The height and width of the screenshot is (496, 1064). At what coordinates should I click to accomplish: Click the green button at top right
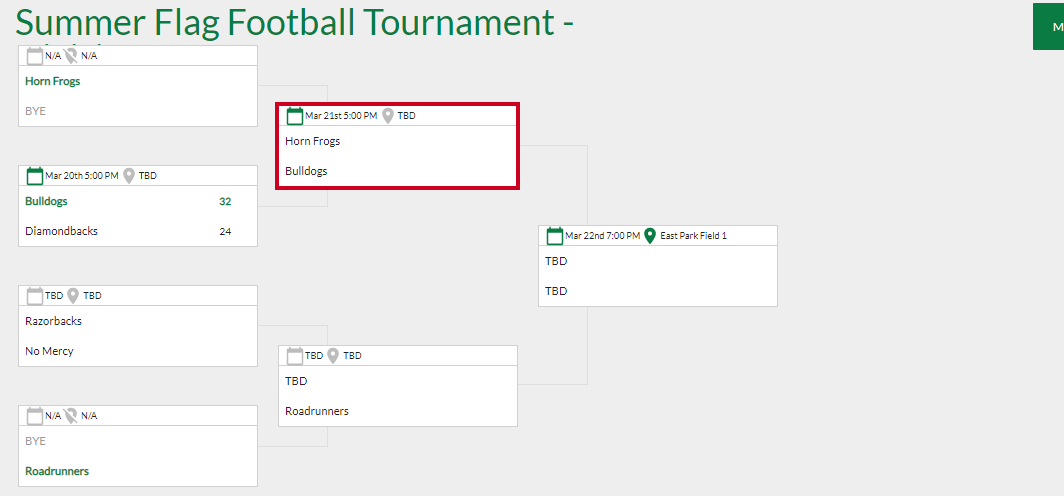(x=1048, y=26)
